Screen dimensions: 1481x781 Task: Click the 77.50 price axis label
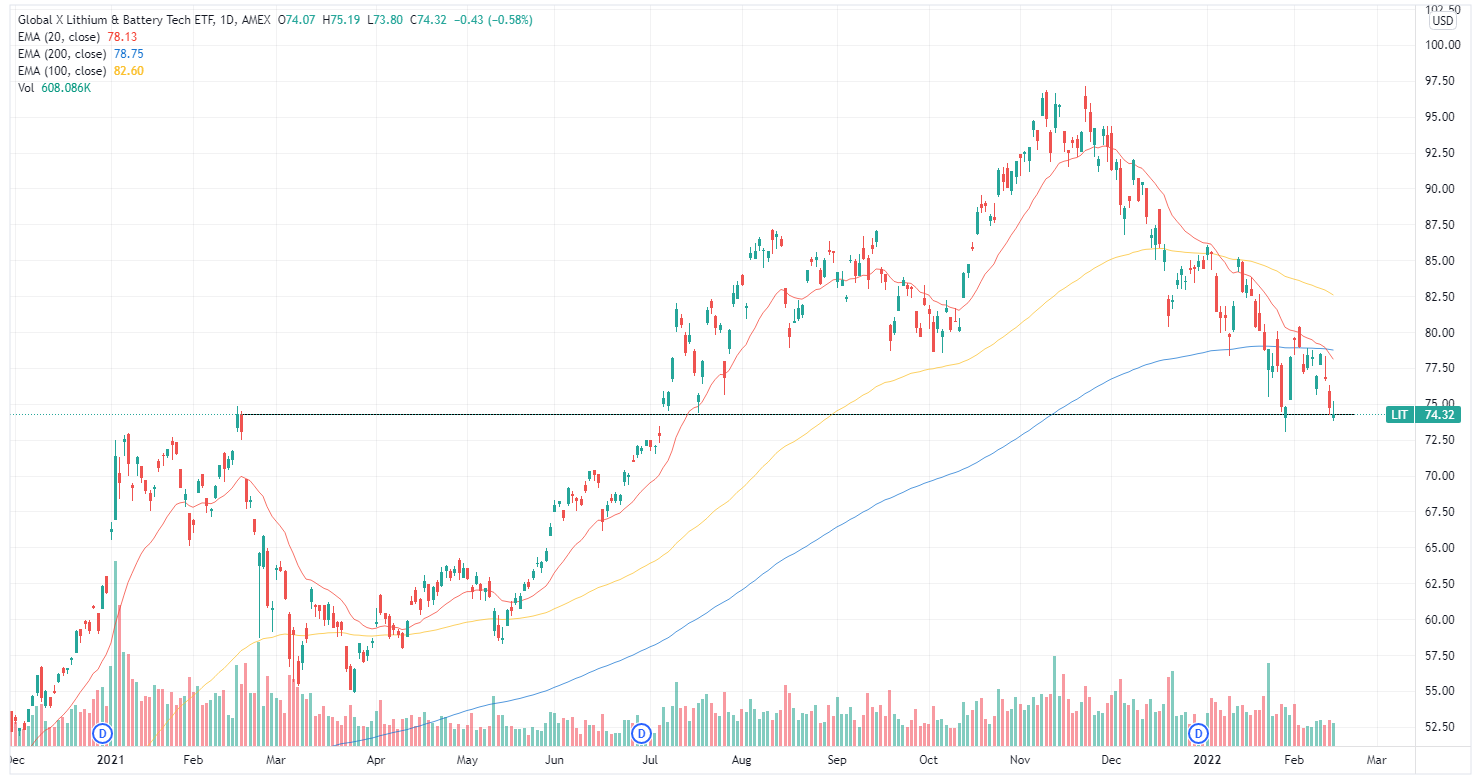tap(1441, 368)
